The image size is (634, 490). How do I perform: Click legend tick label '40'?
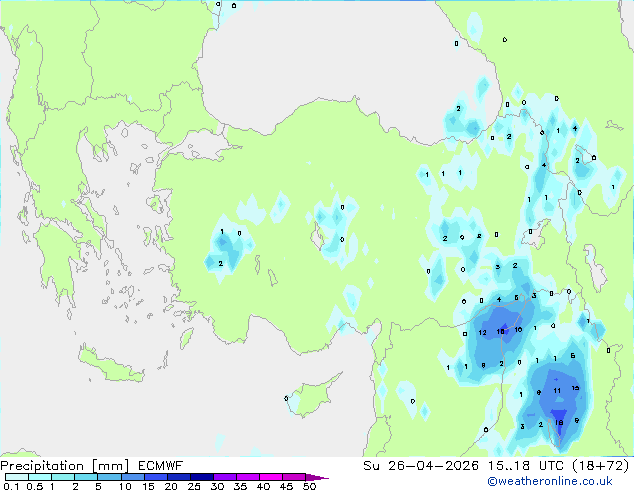coord(263,486)
